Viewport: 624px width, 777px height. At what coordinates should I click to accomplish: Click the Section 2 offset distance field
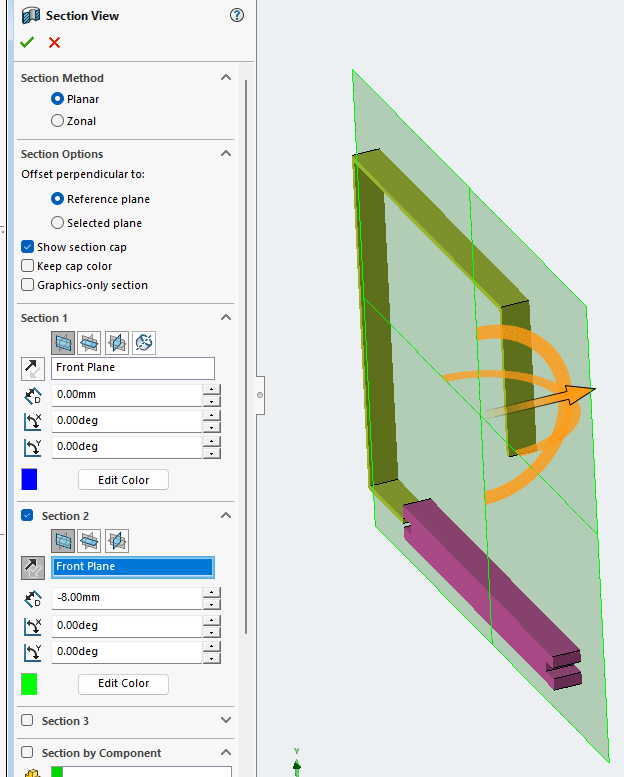(x=126, y=598)
